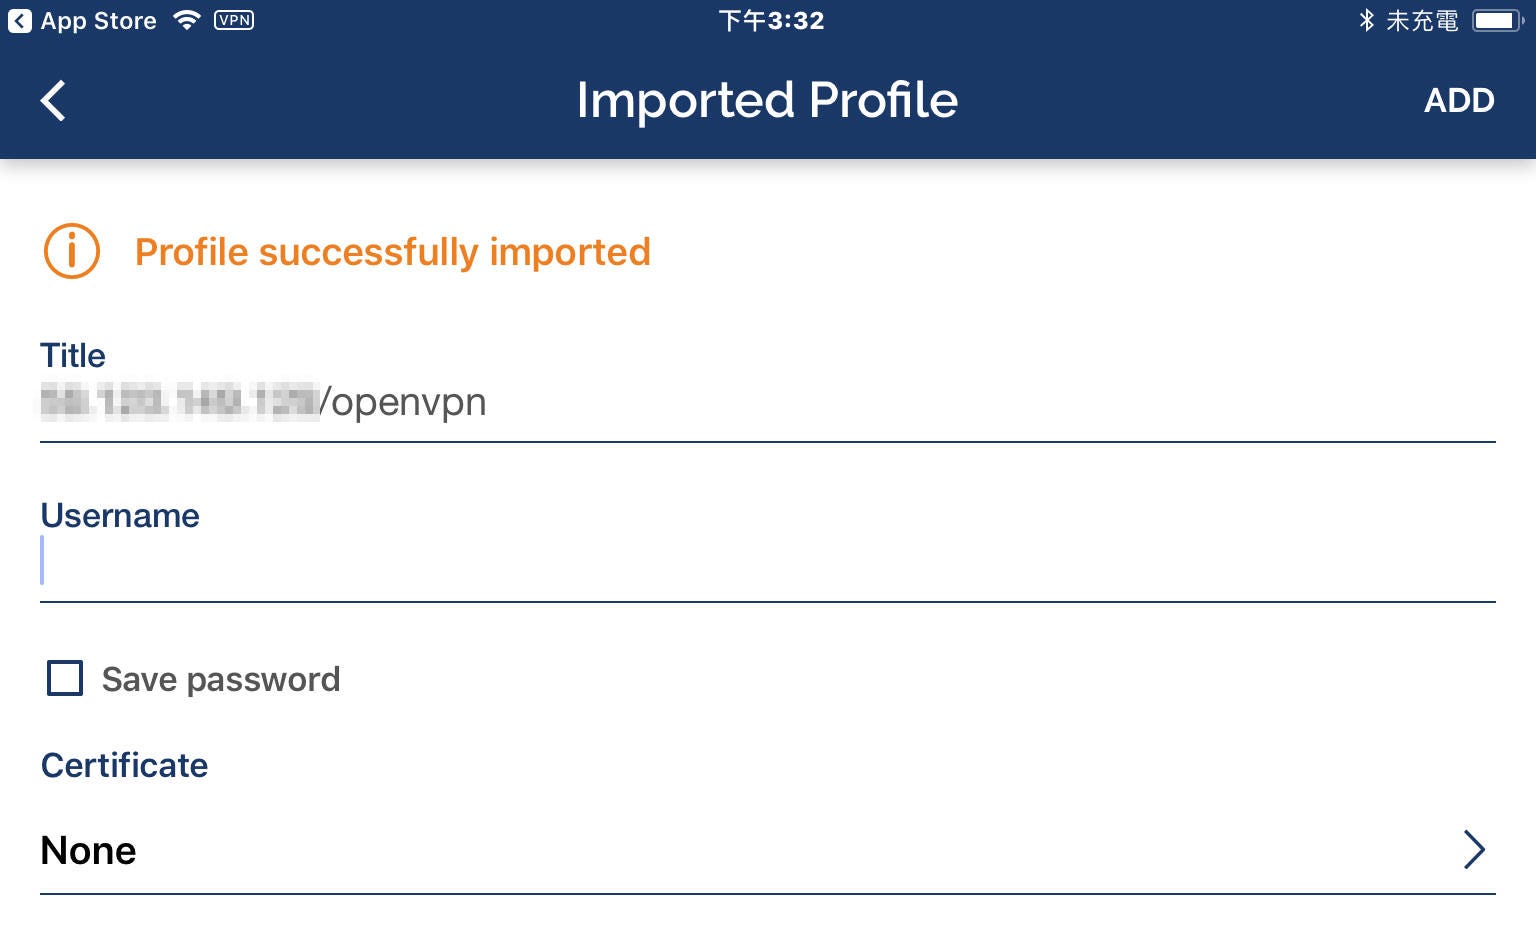The width and height of the screenshot is (1536, 952).
Task: Tap the clock showing 3:32
Action: (x=771, y=21)
